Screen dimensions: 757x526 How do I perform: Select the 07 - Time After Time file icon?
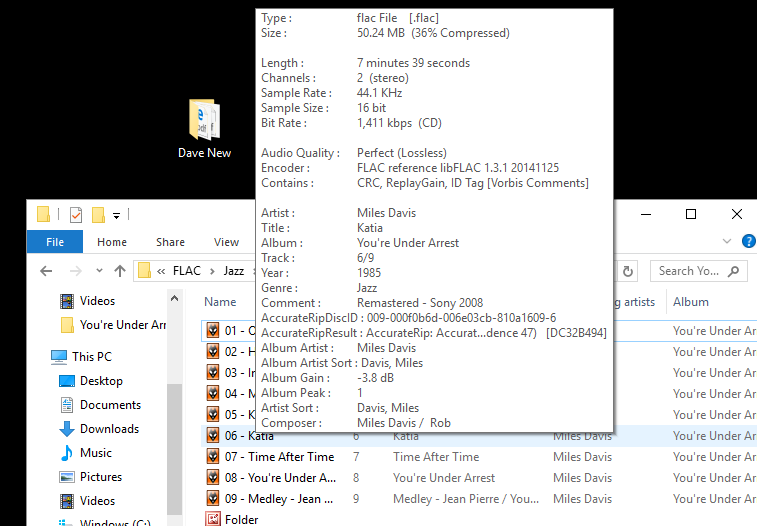pyautogui.click(x=212, y=457)
